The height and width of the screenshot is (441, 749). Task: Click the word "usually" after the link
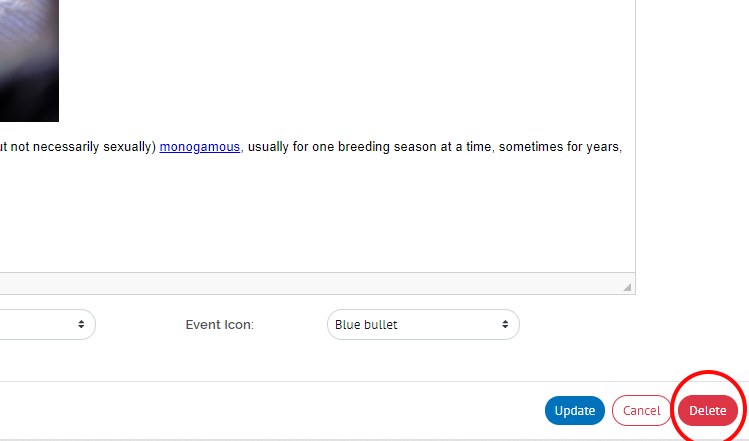[x=269, y=147]
